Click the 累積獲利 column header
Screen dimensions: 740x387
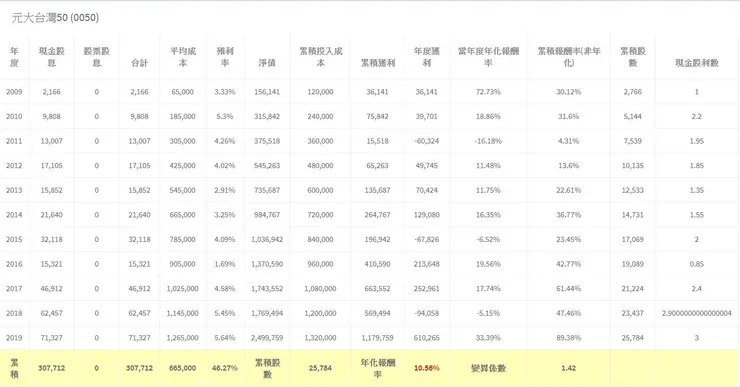click(378, 63)
